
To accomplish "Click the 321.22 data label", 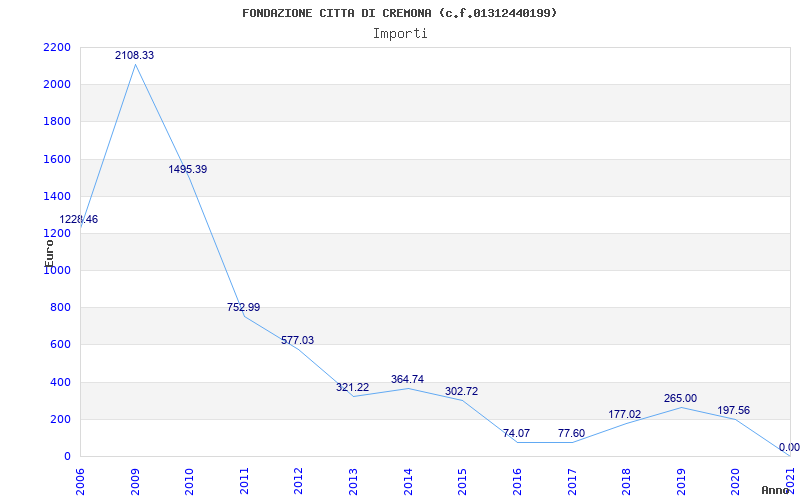I will [352, 388].
